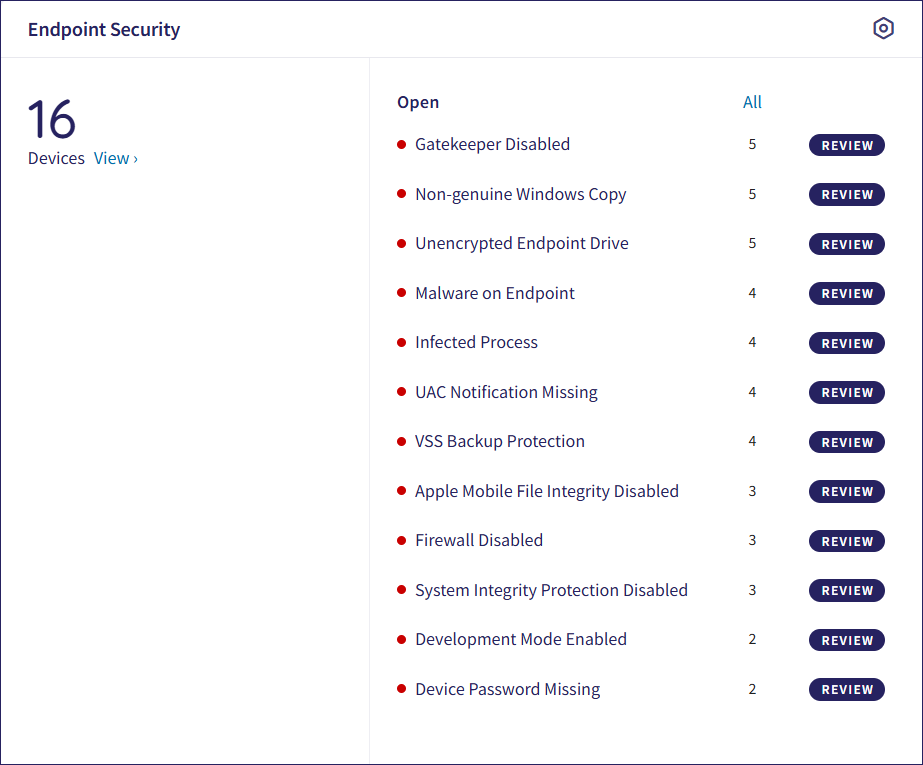Hit Review for UAC Notification Missing

point(846,393)
